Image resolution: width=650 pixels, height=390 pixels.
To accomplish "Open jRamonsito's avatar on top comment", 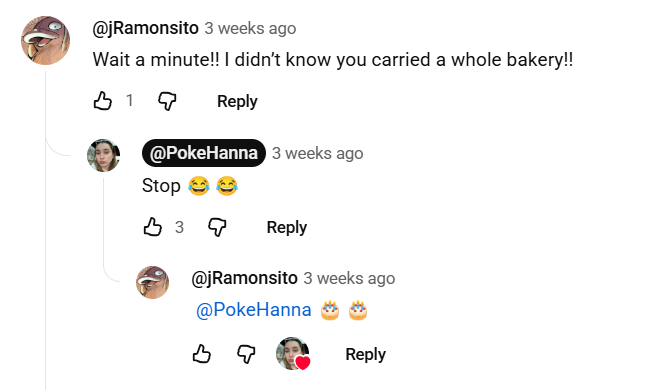I will pos(46,40).
